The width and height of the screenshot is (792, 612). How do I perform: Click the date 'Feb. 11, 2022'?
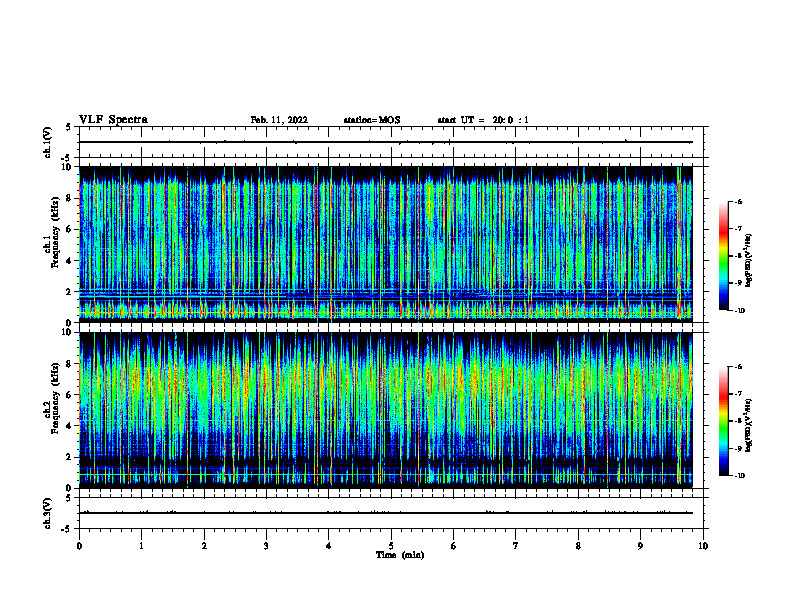tap(279, 120)
